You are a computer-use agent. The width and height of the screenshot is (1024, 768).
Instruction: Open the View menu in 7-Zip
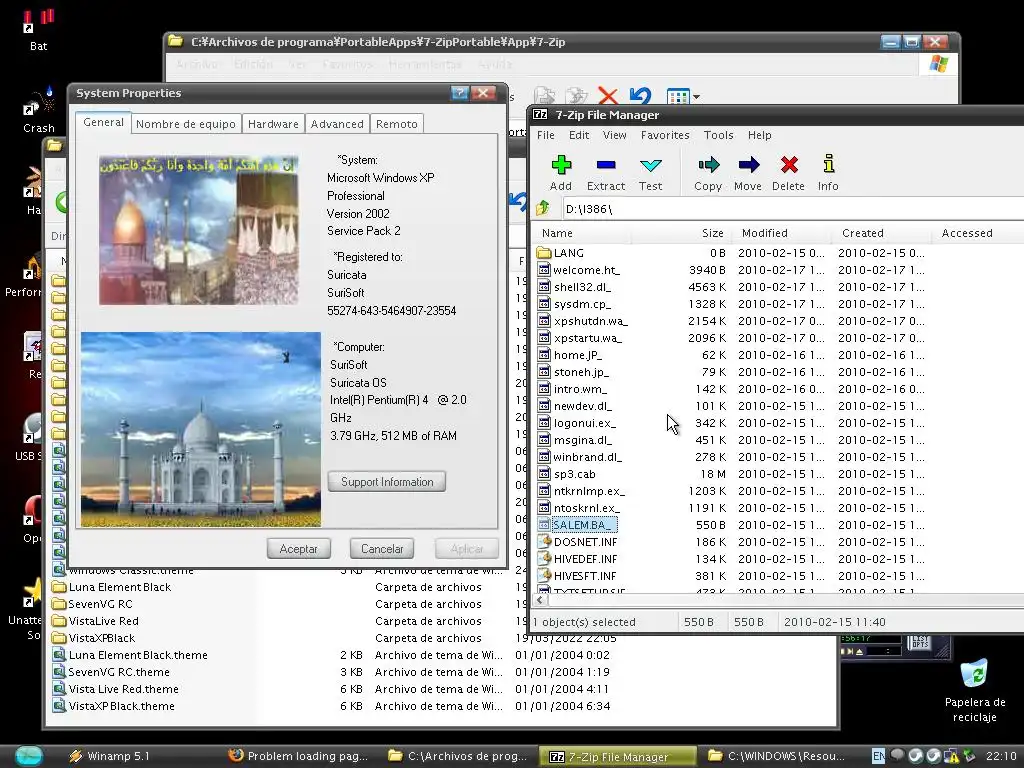point(614,135)
